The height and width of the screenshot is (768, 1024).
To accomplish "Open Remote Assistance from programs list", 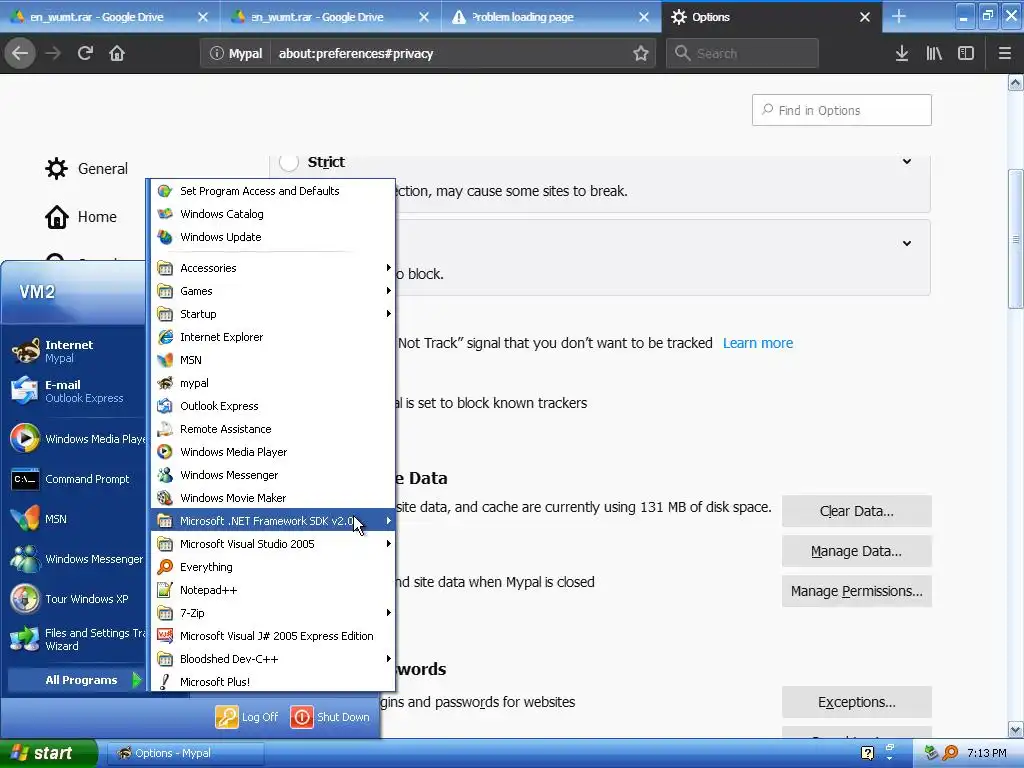I will [x=273, y=429].
